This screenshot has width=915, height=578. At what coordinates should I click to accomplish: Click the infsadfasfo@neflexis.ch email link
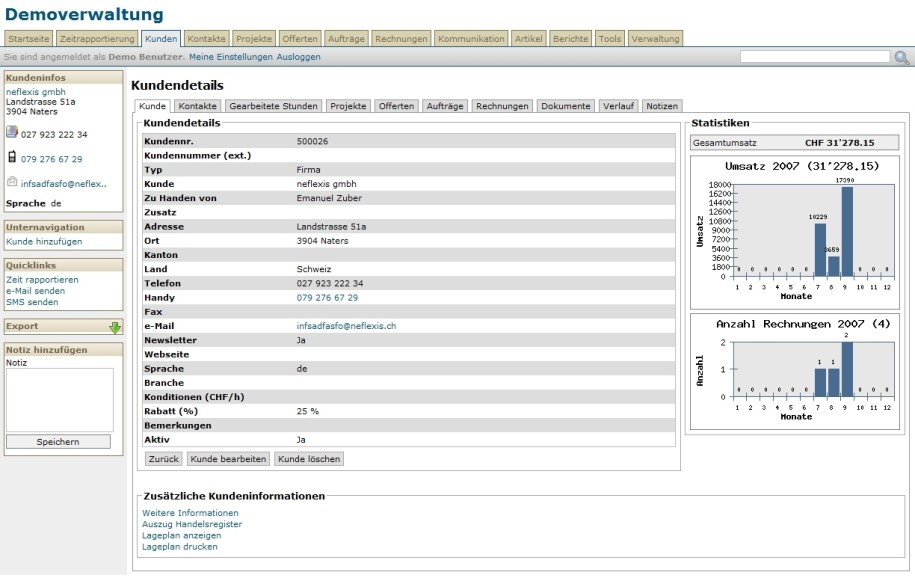(346, 326)
